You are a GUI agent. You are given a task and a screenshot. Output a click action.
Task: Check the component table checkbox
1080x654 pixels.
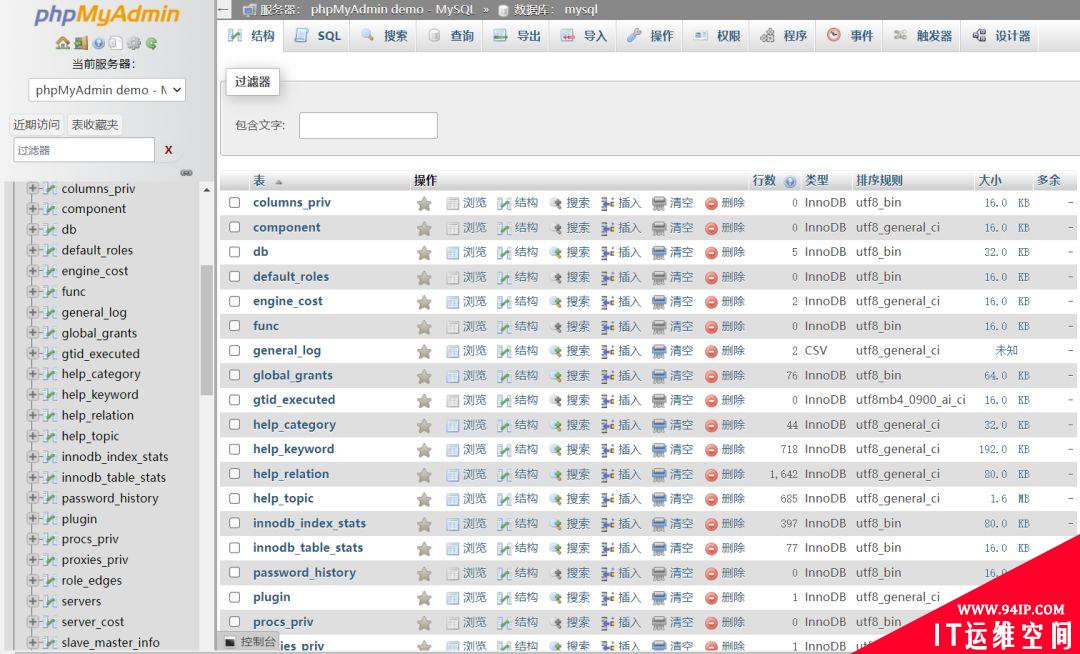click(x=235, y=227)
